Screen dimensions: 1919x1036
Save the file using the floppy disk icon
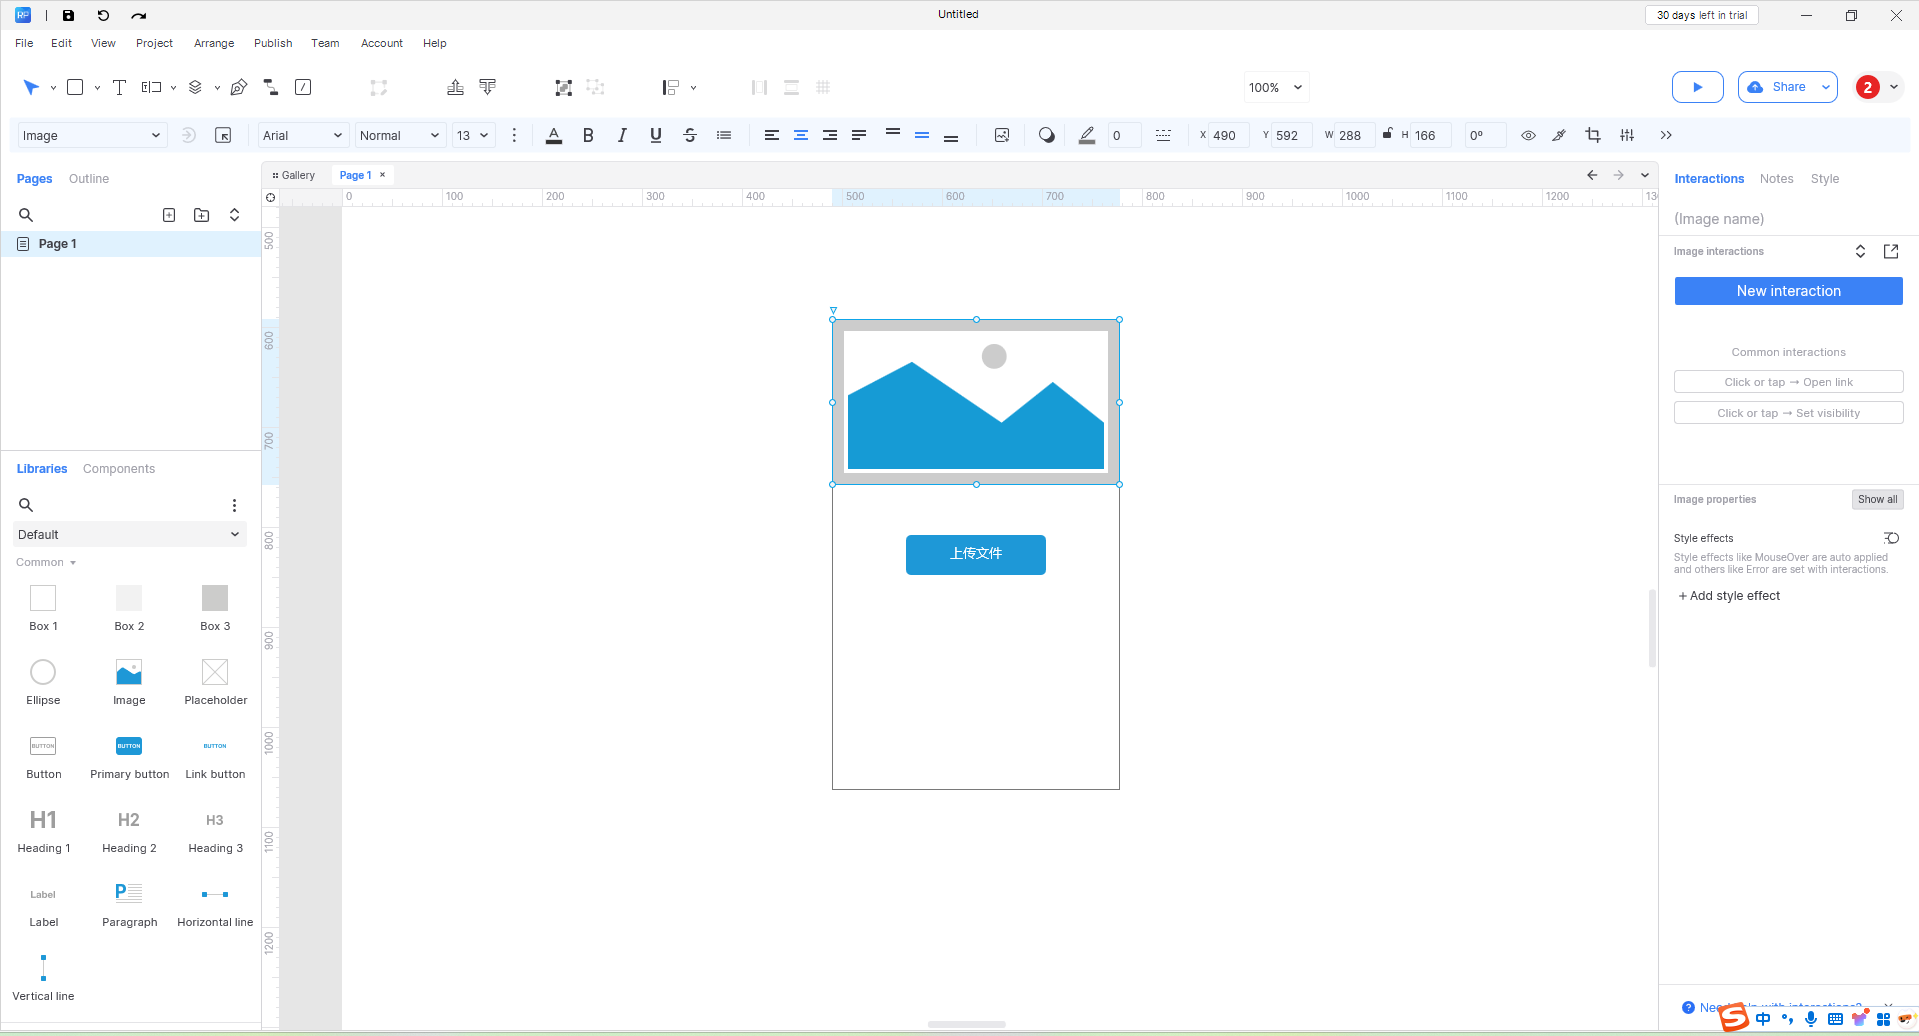tap(68, 15)
